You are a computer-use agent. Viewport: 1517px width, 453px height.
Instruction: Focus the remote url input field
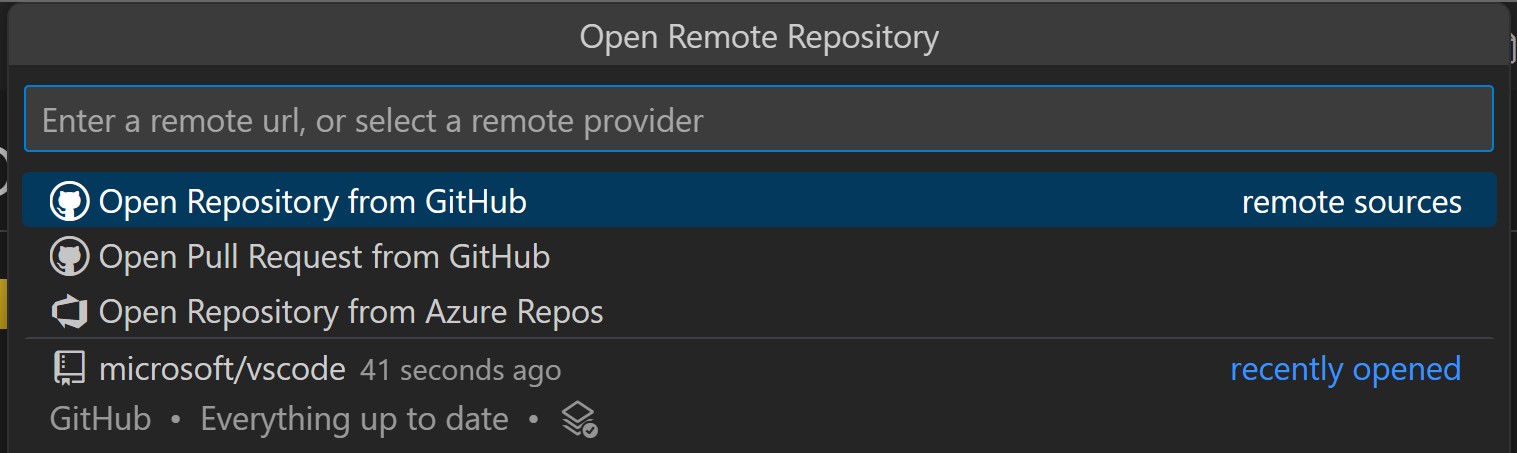click(x=758, y=119)
